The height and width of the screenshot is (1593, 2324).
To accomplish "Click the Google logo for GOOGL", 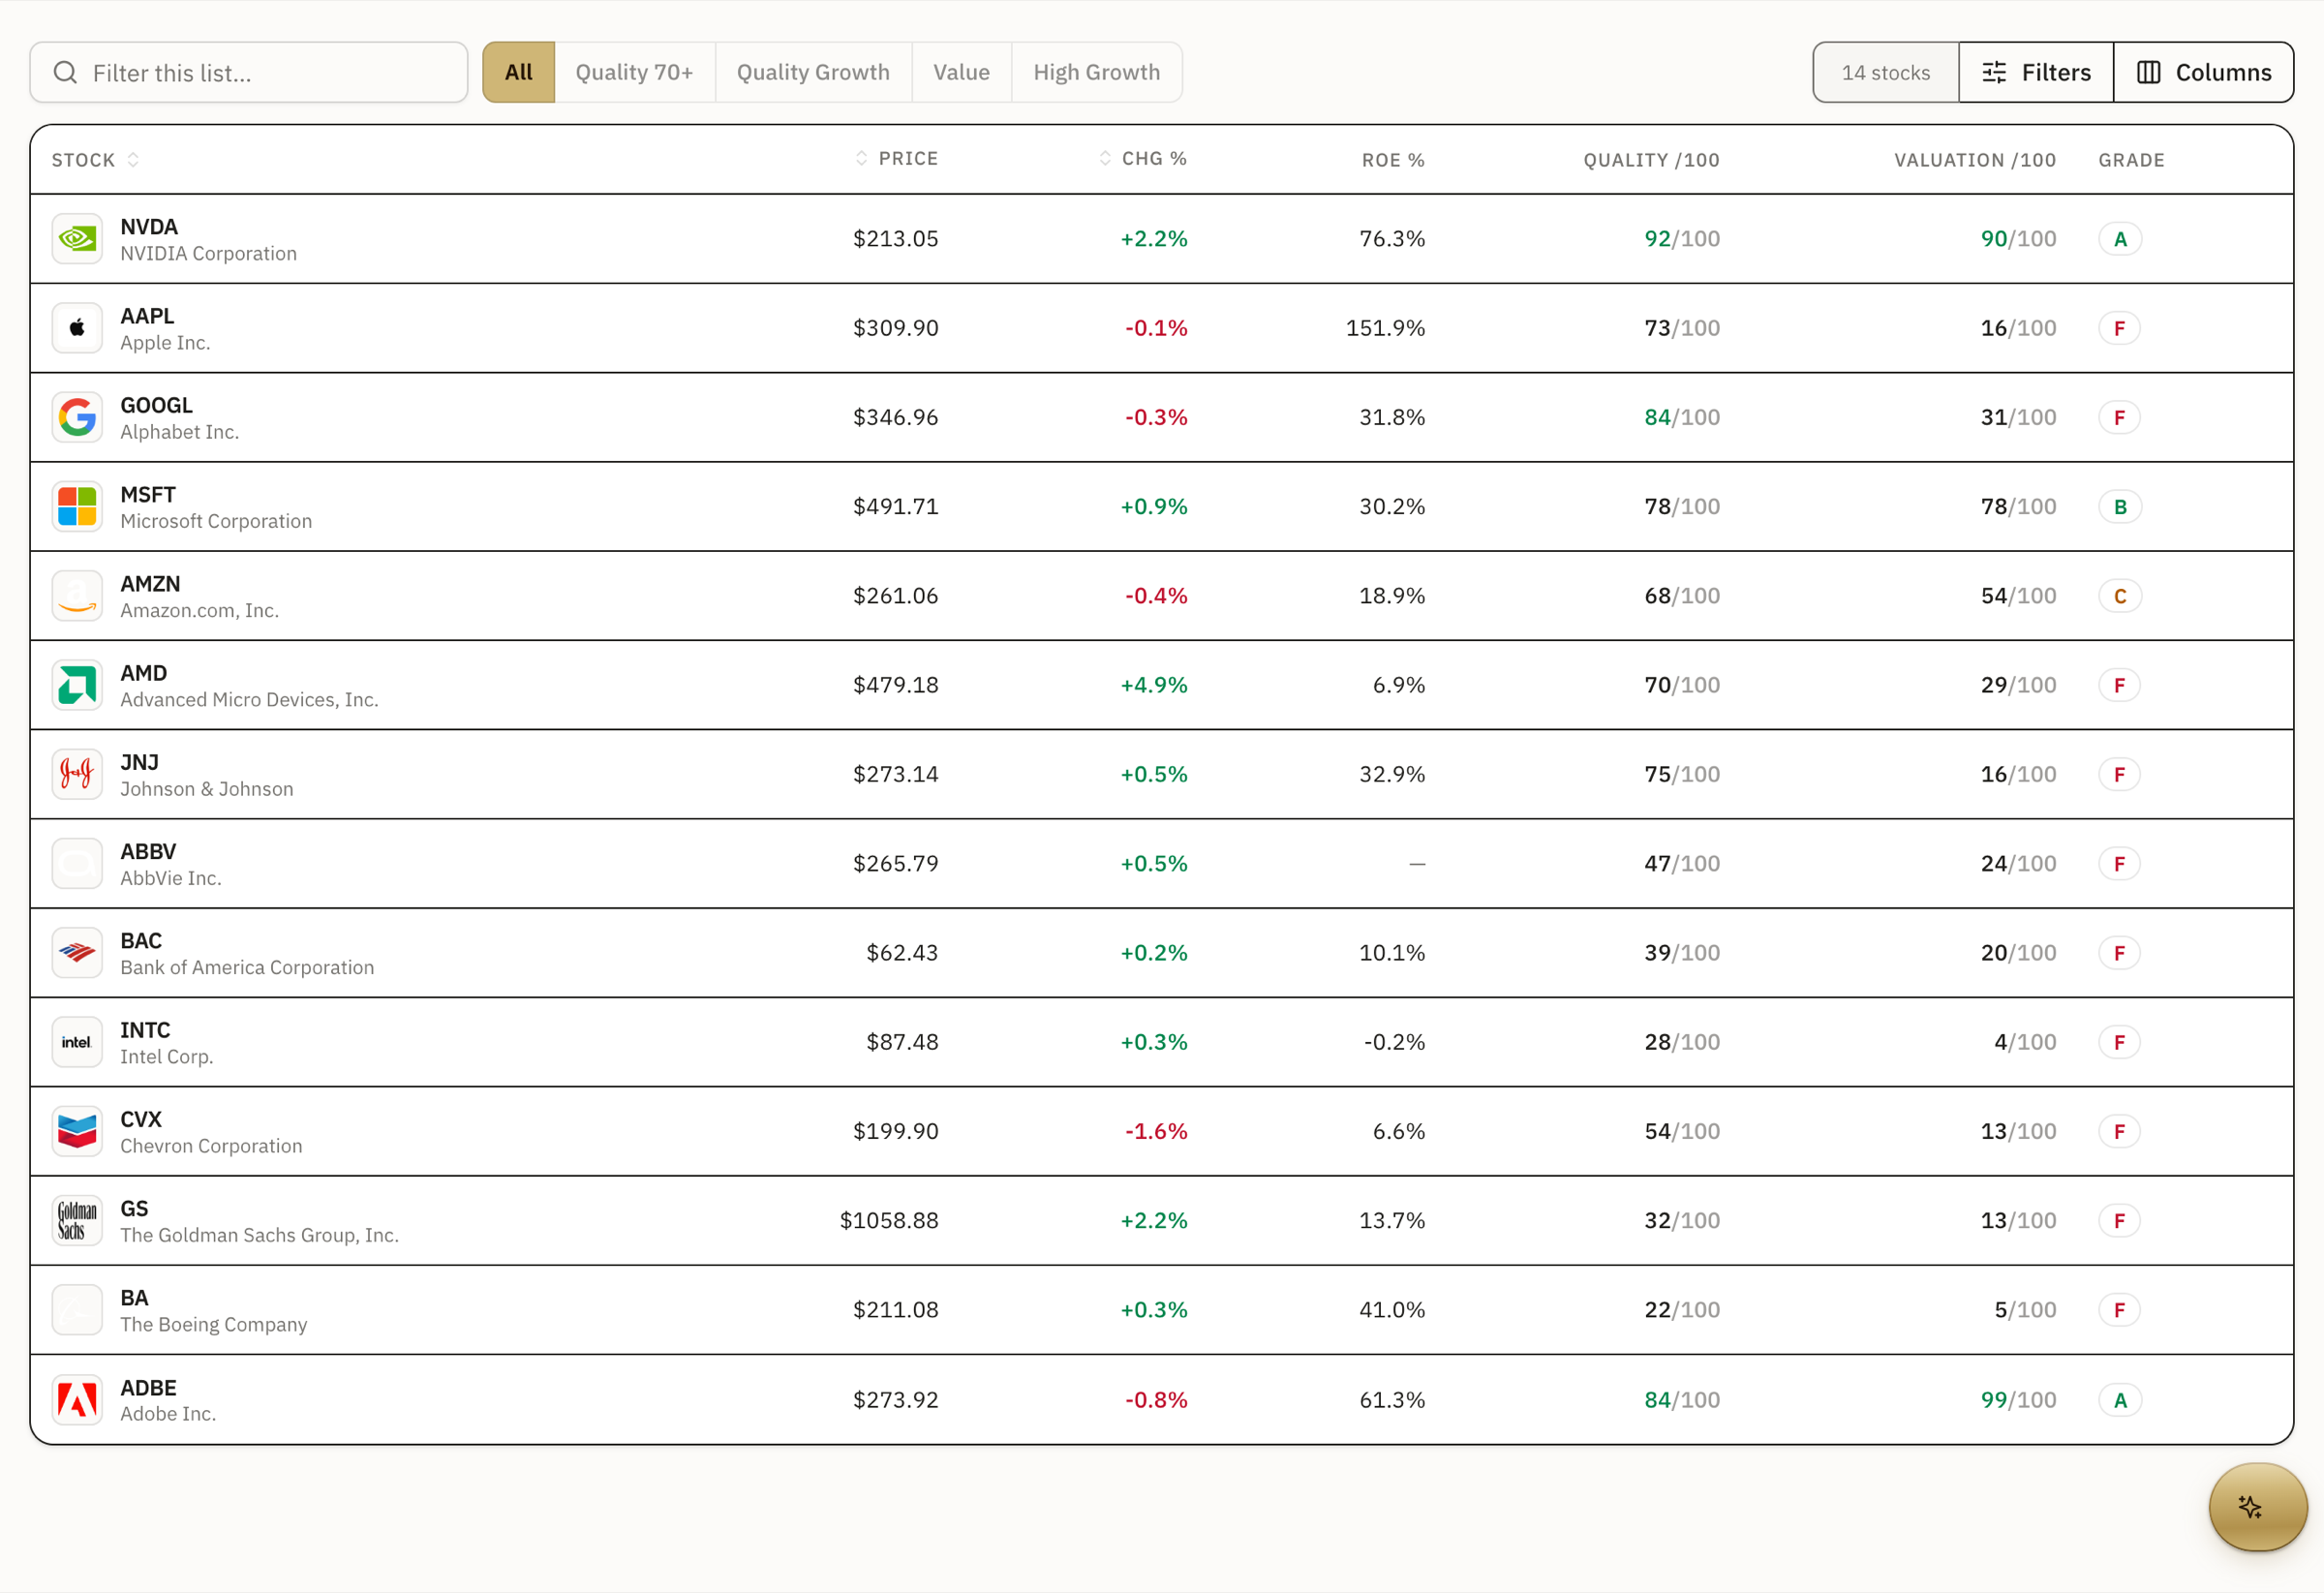I will (77, 417).
